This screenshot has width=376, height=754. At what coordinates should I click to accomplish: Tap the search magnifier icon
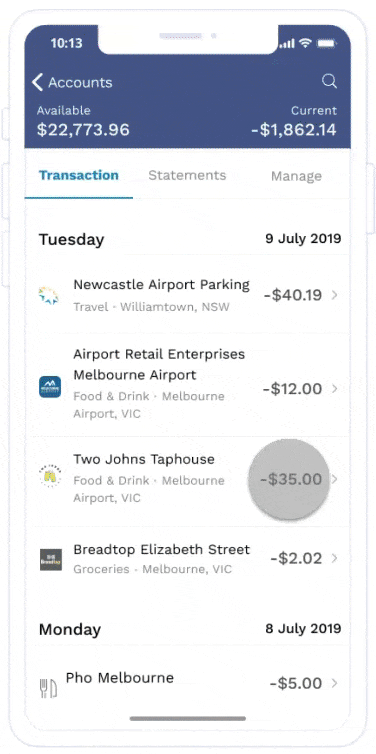(x=329, y=81)
